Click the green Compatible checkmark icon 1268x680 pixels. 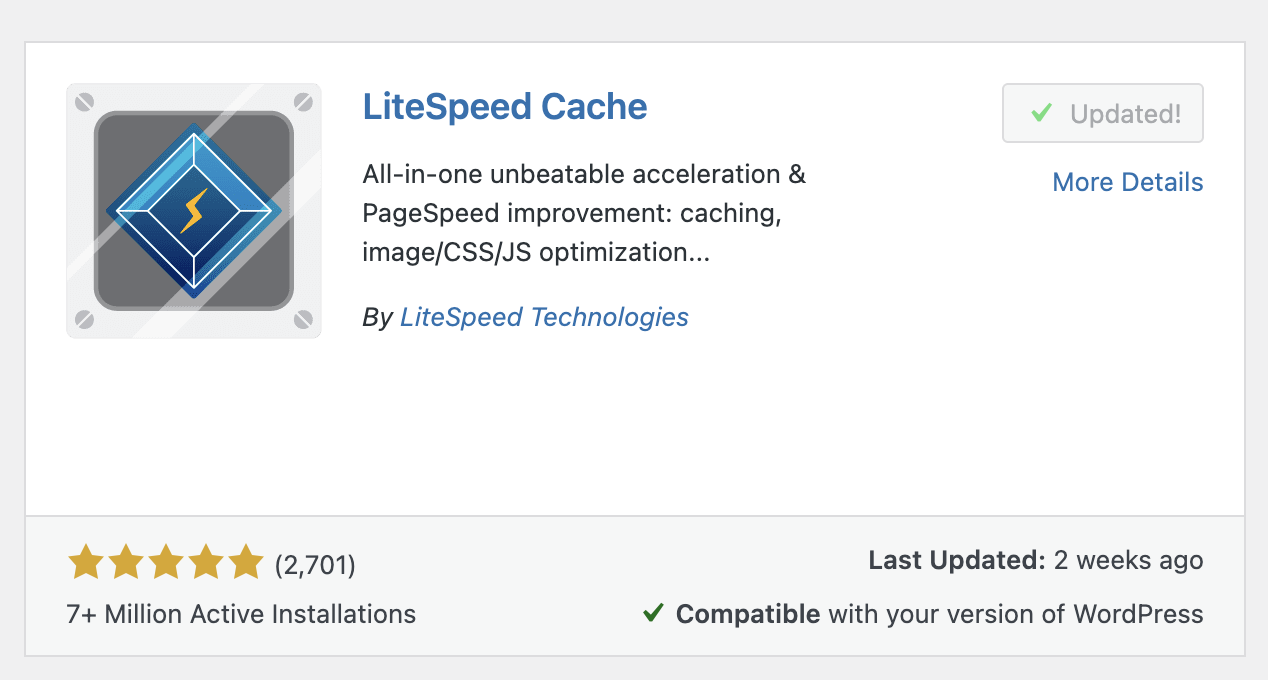tap(653, 613)
